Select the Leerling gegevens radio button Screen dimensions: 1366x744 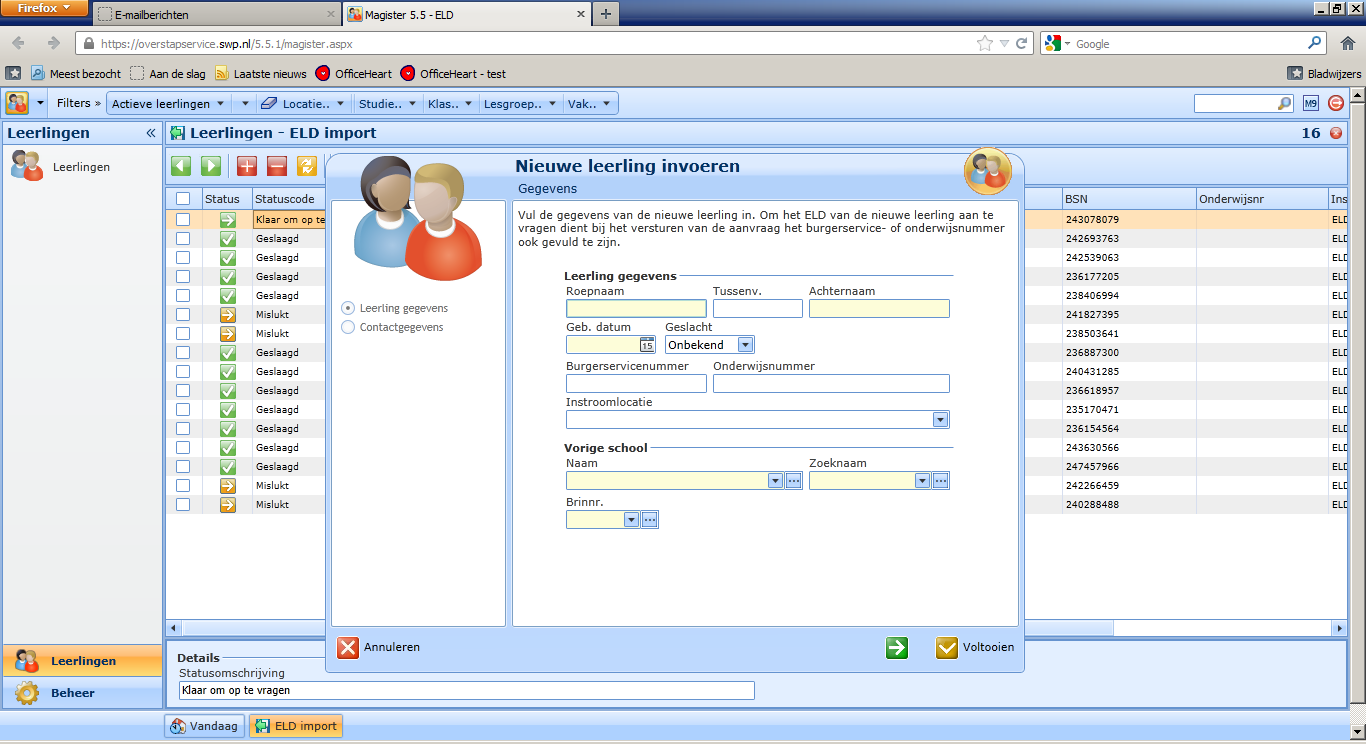(348, 308)
